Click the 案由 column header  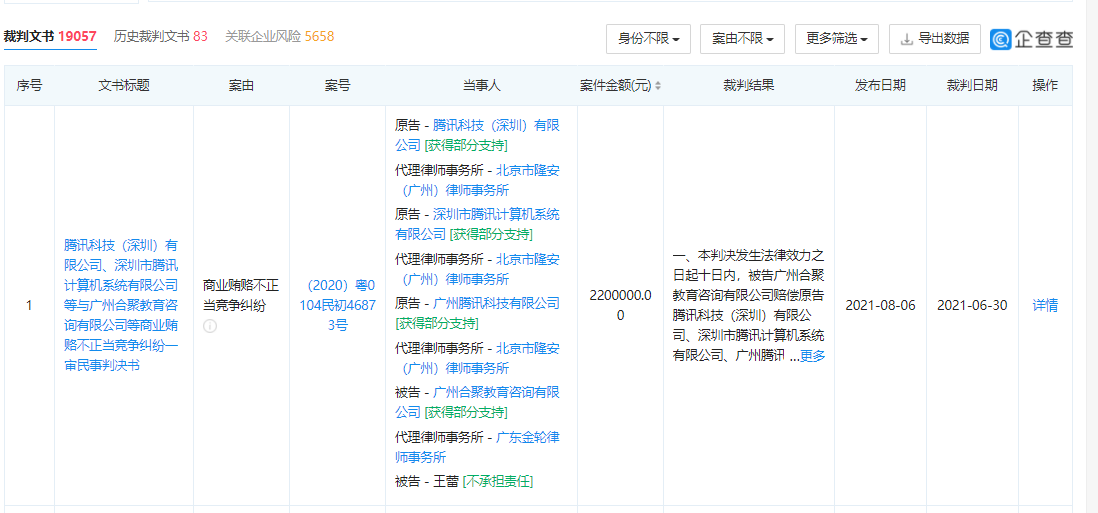tap(242, 85)
